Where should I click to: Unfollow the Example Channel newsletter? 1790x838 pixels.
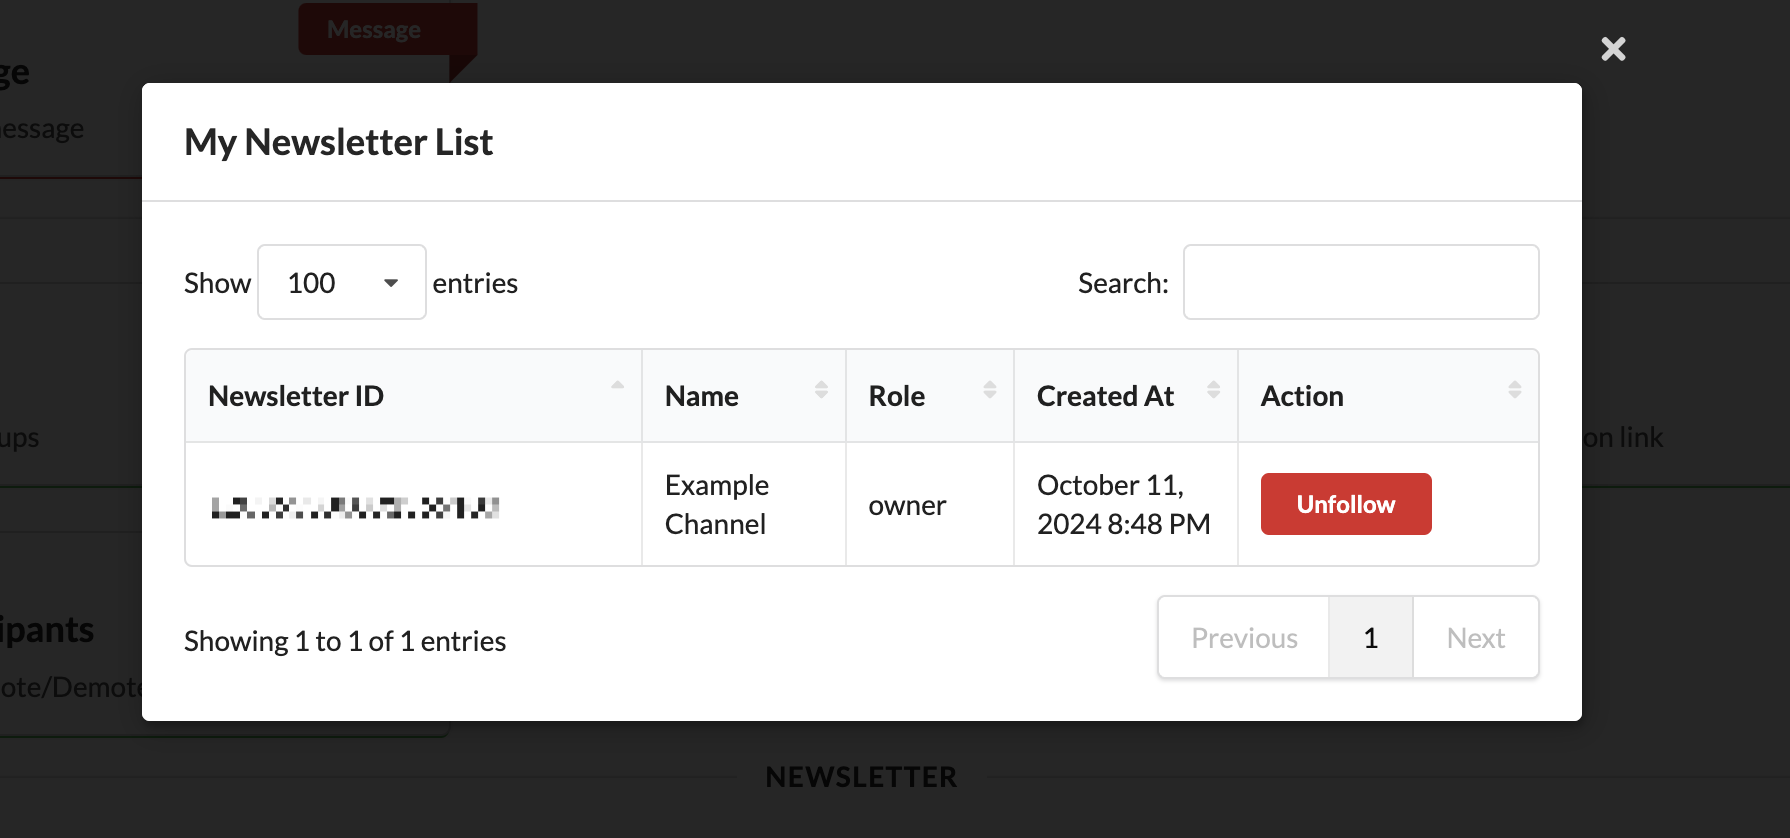point(1345,504)
